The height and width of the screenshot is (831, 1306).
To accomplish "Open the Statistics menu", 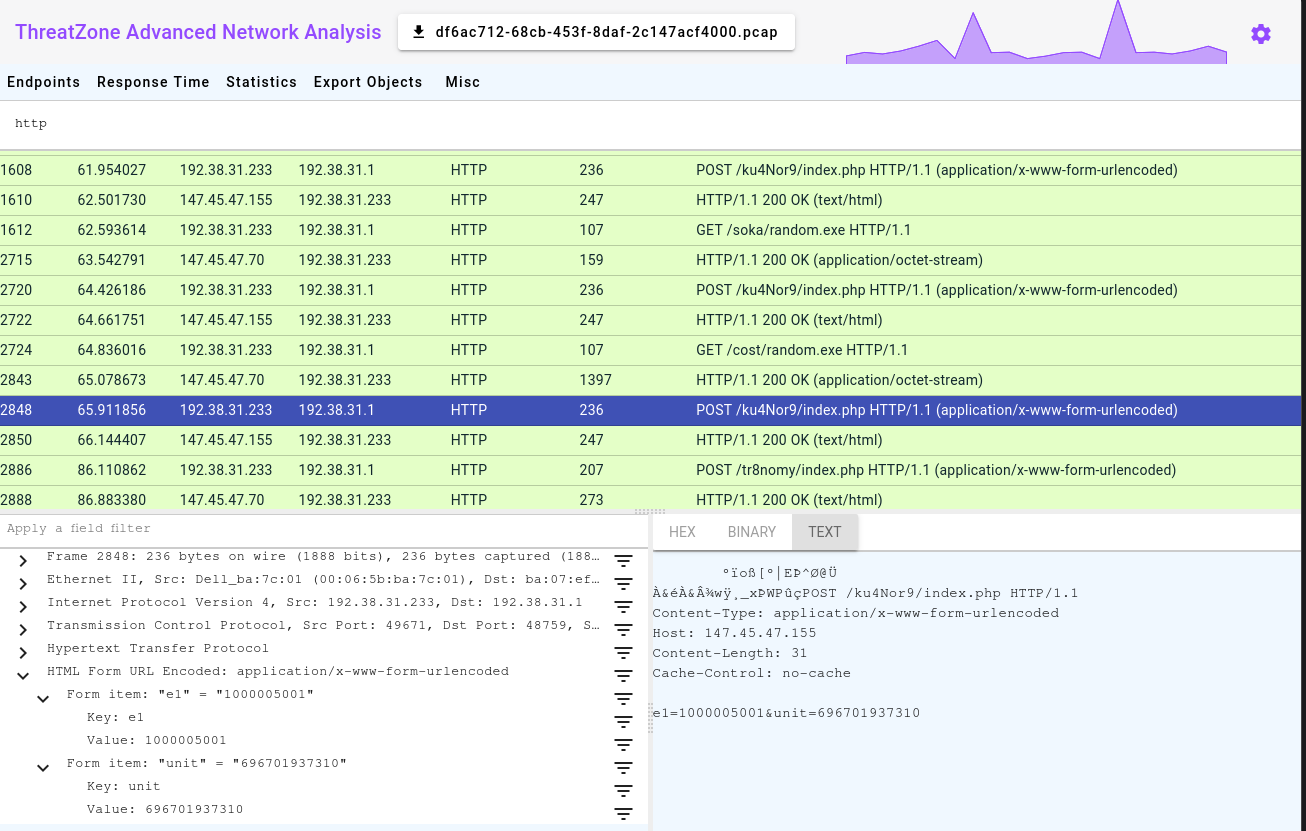I will tap(261, 82).
